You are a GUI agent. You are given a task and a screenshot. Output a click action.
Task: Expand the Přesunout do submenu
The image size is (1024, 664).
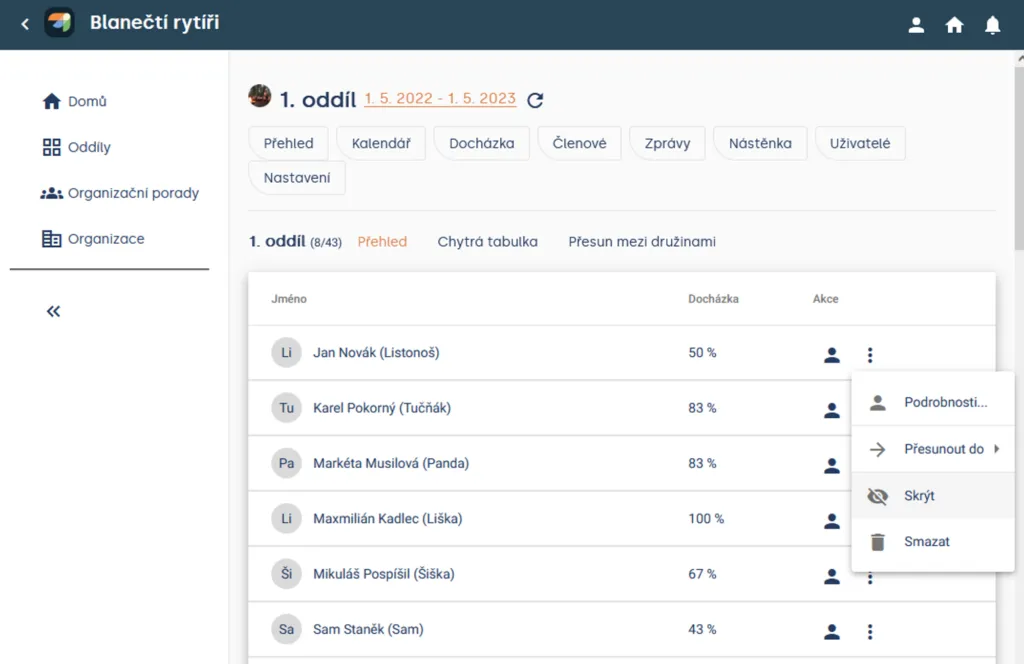933,449
